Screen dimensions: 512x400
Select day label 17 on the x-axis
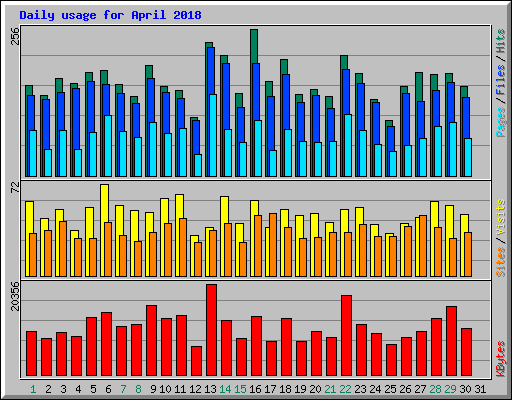[x=270, y=389]
